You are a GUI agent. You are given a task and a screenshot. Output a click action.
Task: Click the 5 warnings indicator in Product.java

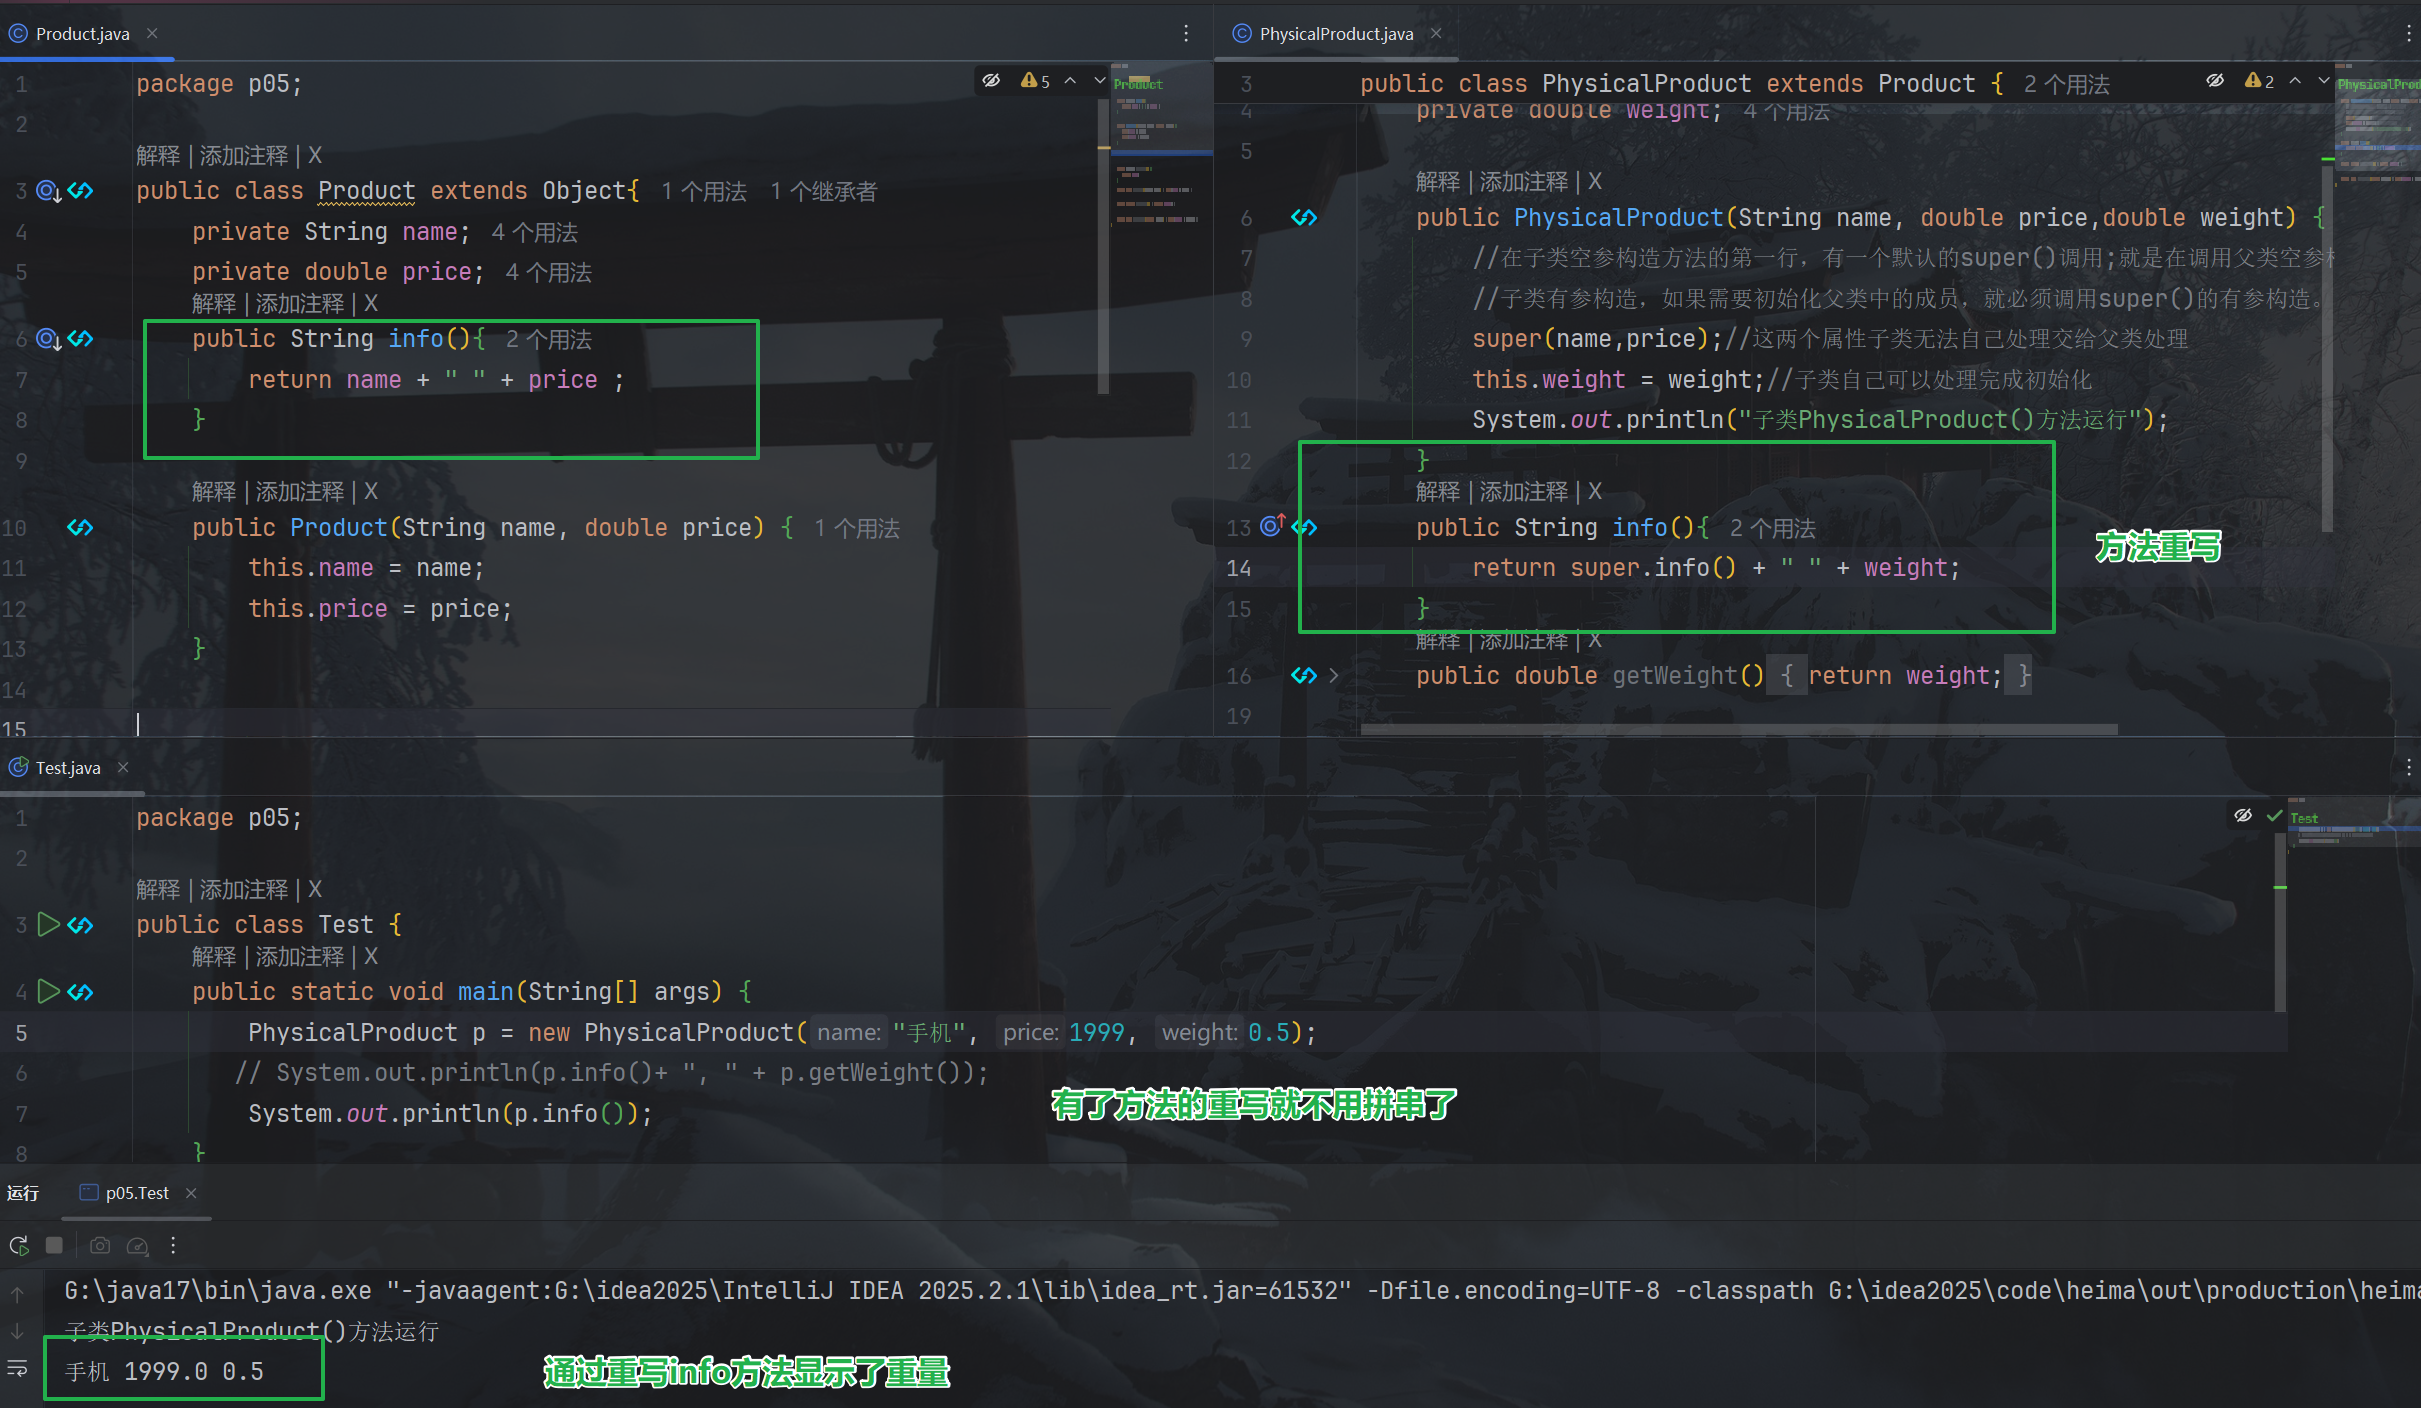click(x=1036, y=81)
